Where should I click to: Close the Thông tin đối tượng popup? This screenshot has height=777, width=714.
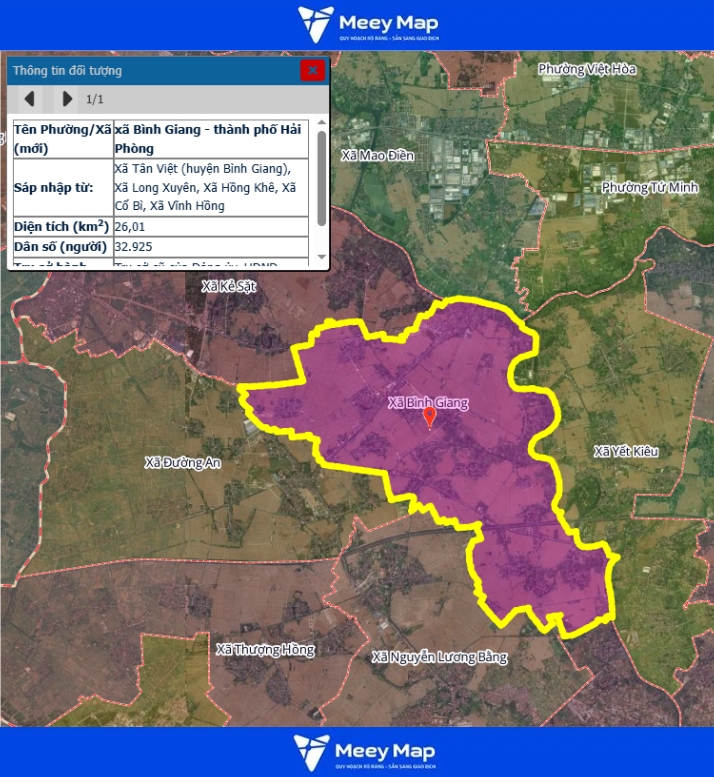pos(312,70)
